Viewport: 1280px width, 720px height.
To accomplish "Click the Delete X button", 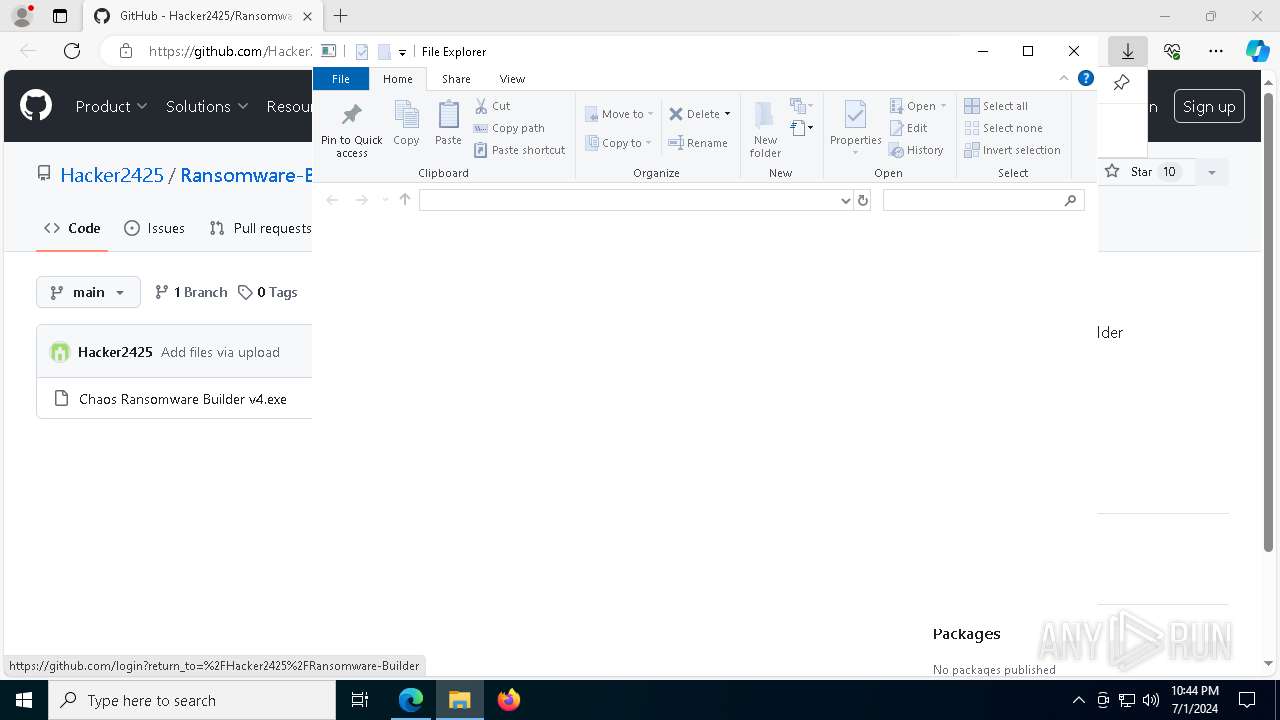I will point(694,114).
